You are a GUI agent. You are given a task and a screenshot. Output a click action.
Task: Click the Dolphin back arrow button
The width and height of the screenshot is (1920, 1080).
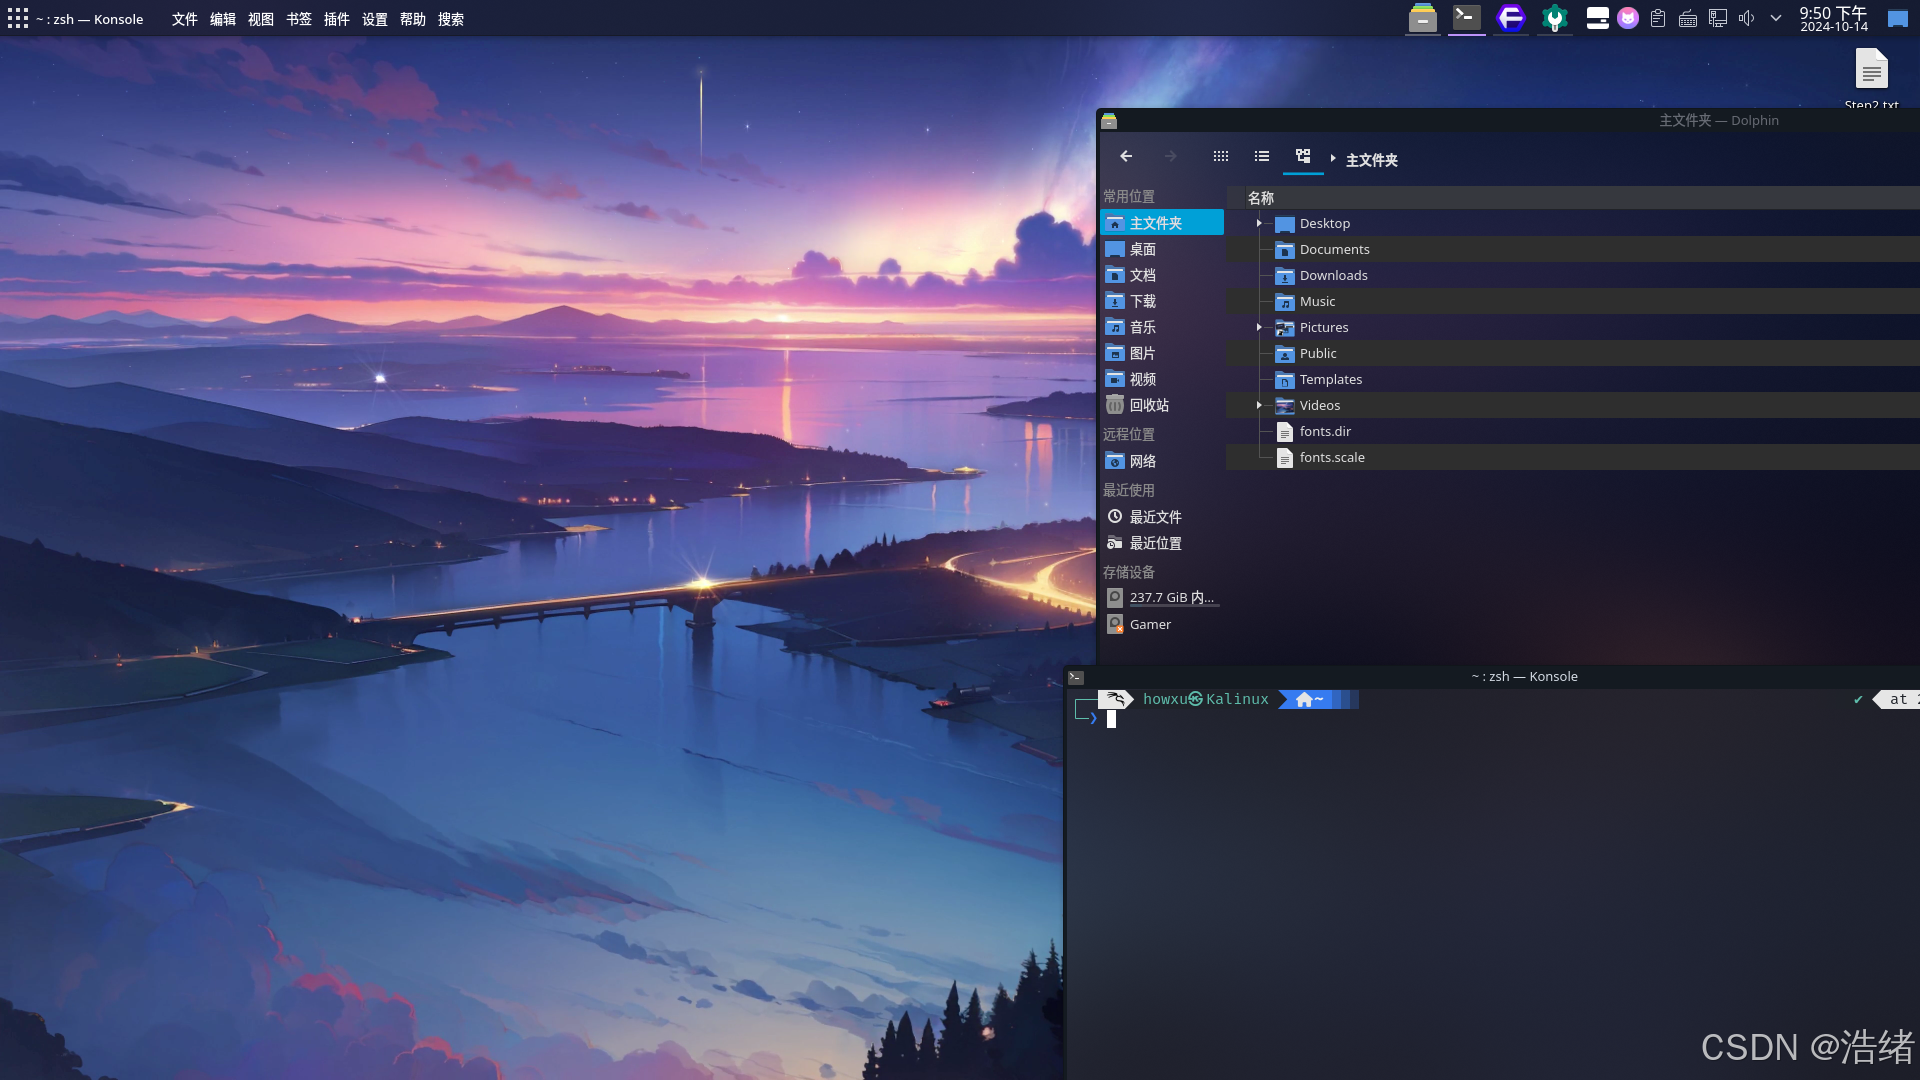(x=1126, y=156)
